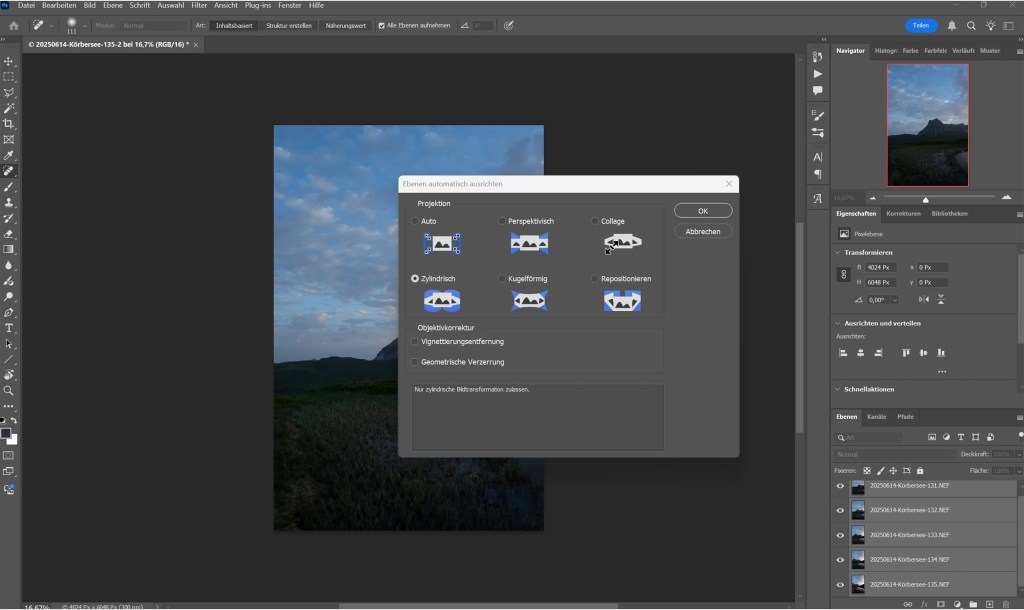
Task: Create a new layer via the panel icon
Action: [x=987, y=604]
